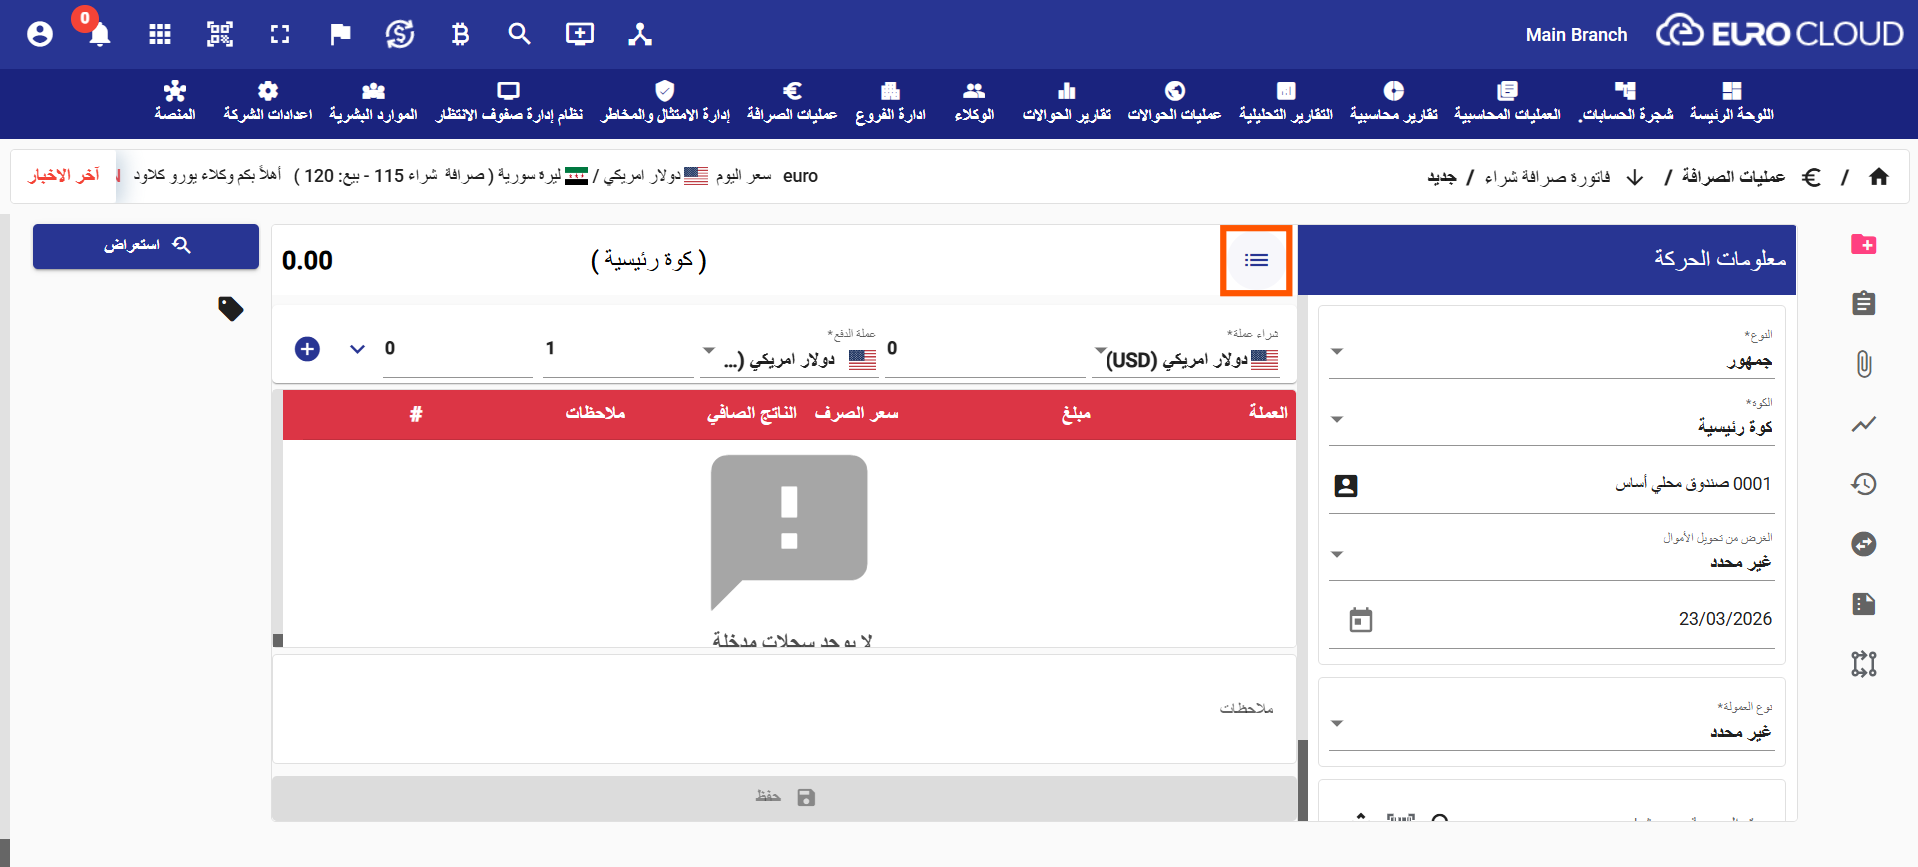Click the Bitcoin currency icon
The image size is (1918, 867).
(x=460, y=35)
